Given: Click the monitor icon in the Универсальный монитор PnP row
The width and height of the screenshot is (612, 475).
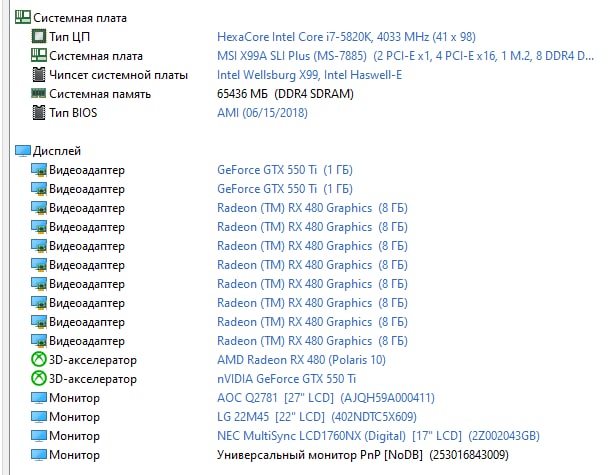Looking at the screenshot, I should 39,455.
